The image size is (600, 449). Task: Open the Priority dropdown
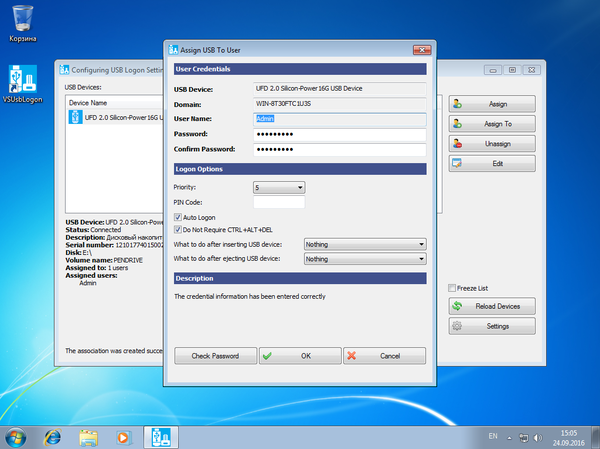(279, 187)
